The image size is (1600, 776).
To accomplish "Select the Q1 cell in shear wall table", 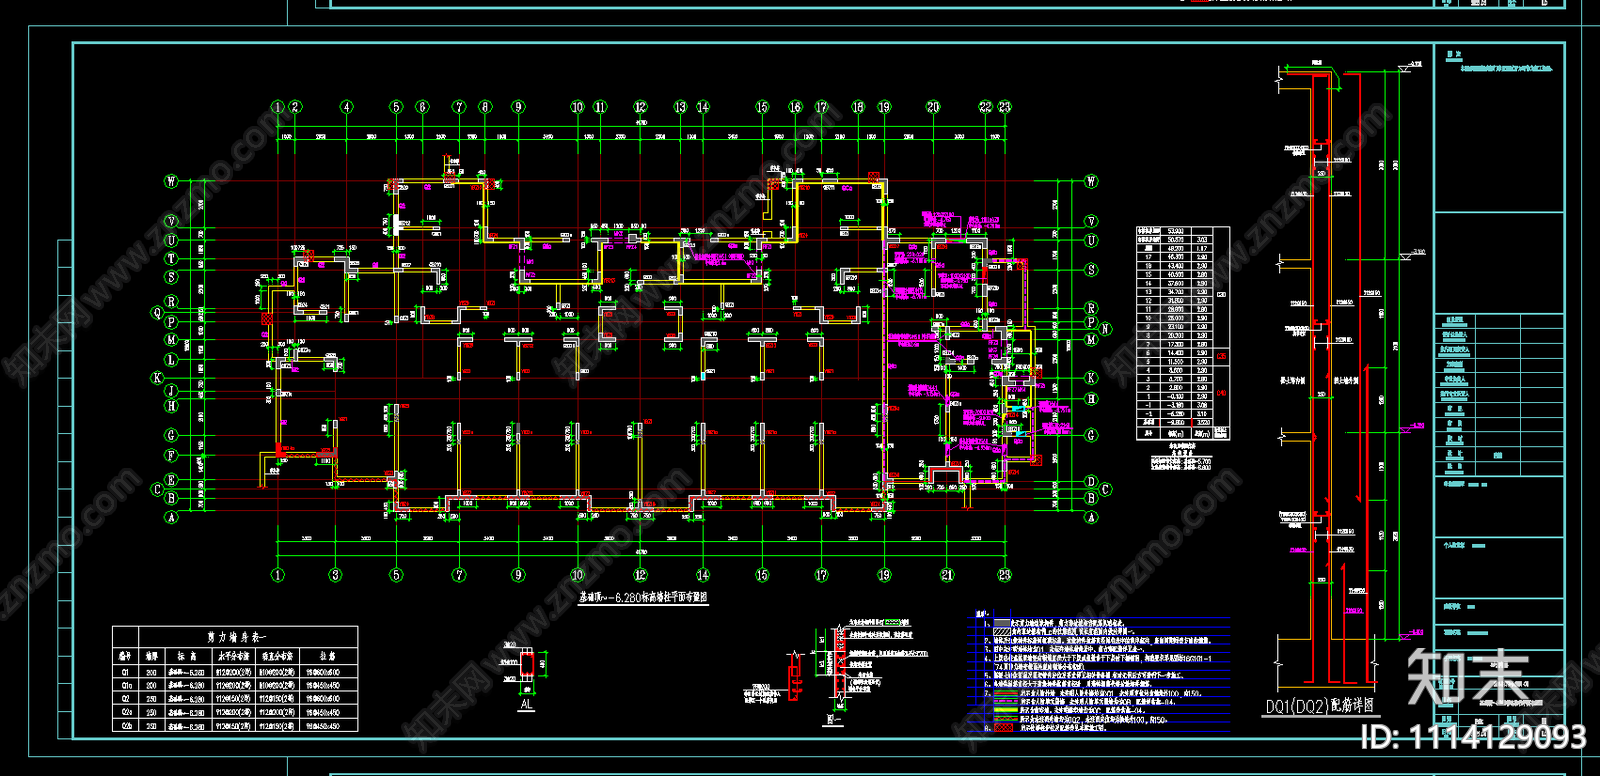I will [x=126, y=672].
